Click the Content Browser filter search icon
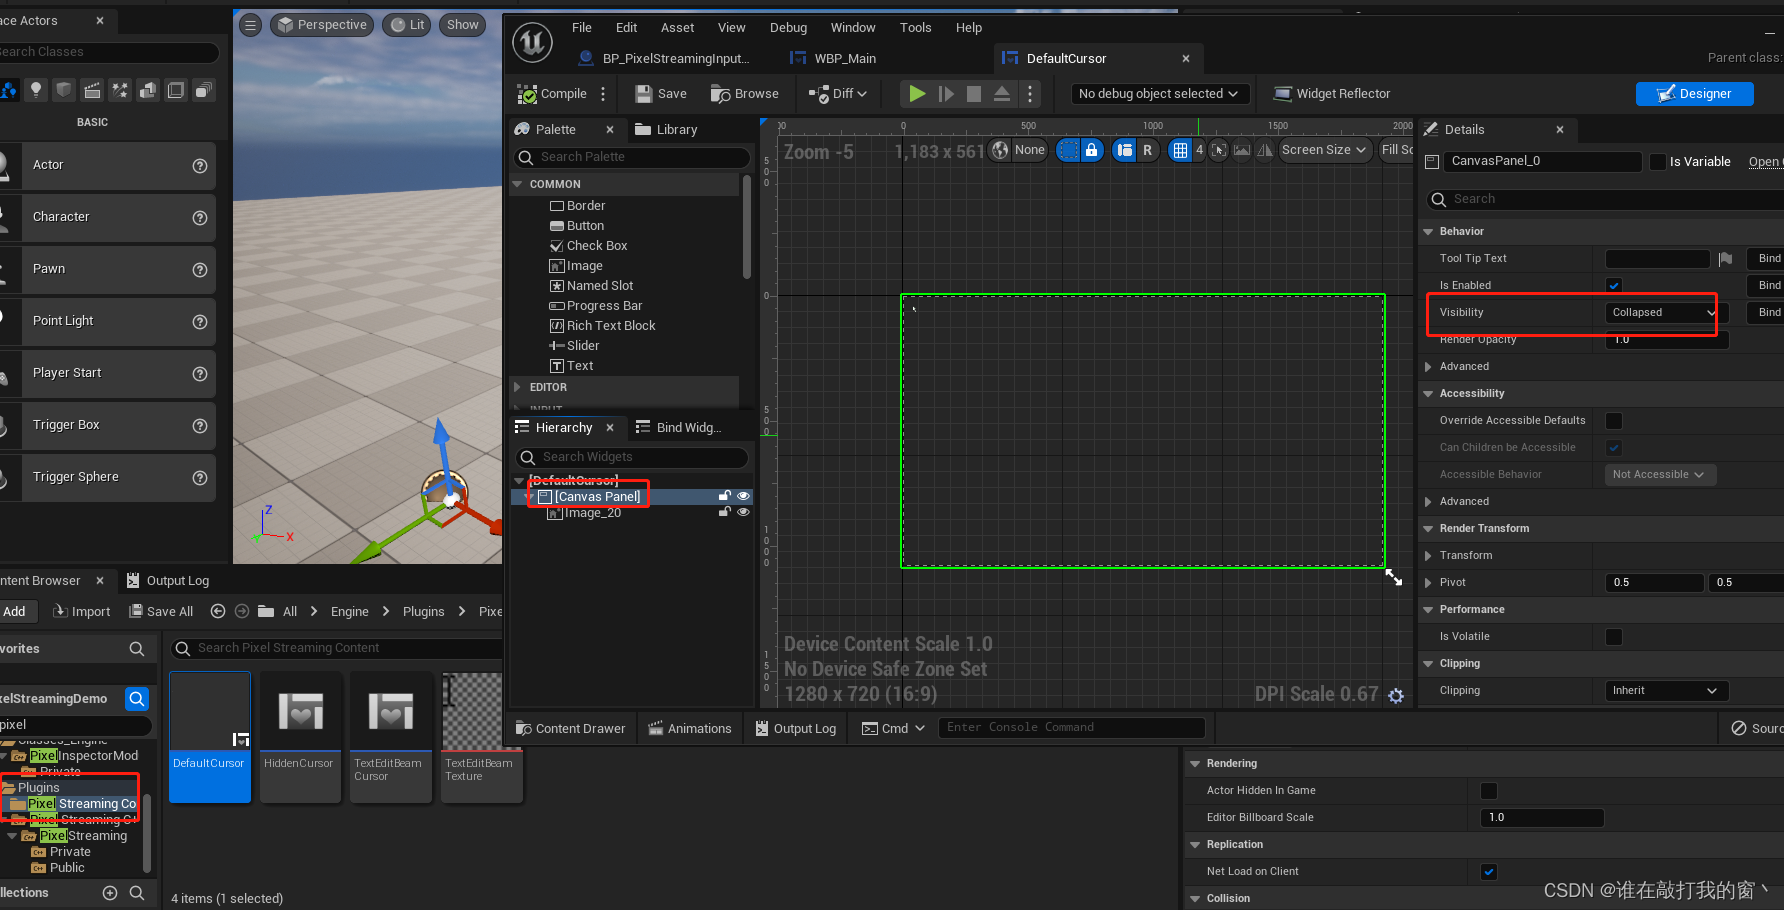 (137, 699)
